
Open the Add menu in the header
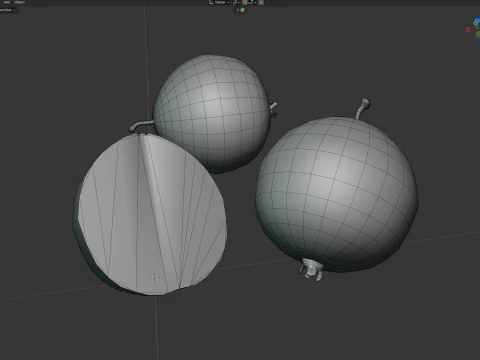(7, 2)
